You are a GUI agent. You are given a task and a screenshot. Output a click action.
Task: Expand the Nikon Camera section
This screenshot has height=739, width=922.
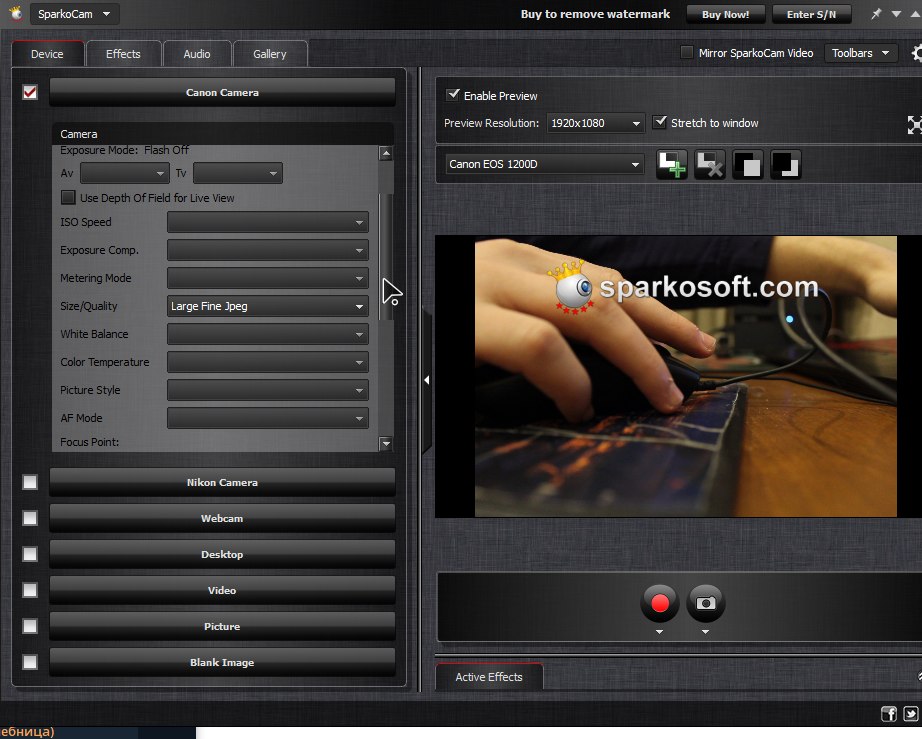click(222, 482)
